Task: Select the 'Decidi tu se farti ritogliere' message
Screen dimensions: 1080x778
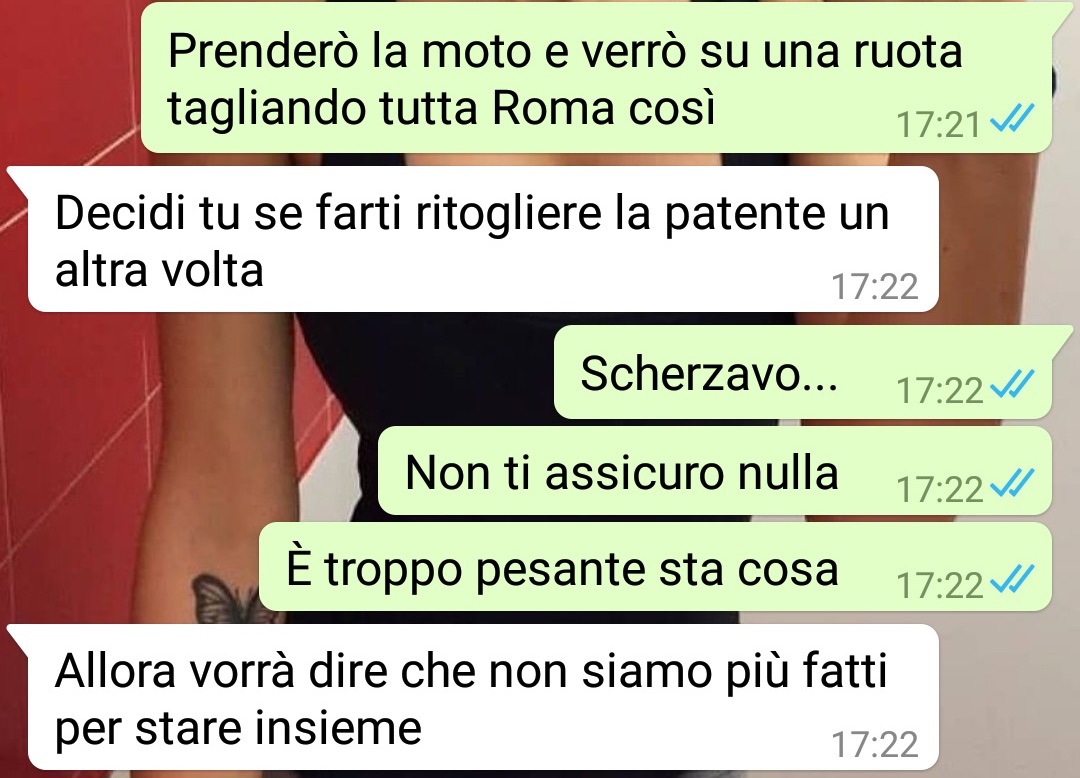Action: click(x=483, y=239)
